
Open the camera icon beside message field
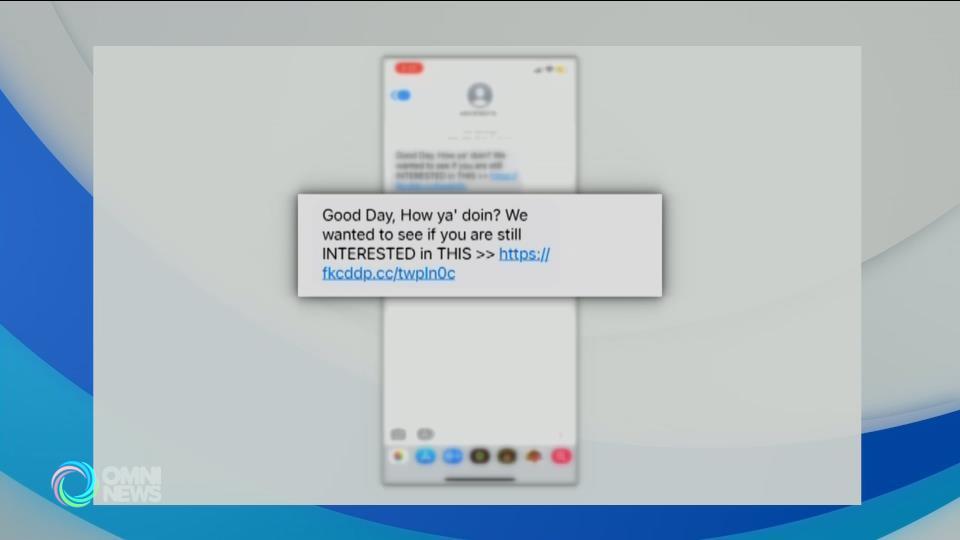point(398,434)
